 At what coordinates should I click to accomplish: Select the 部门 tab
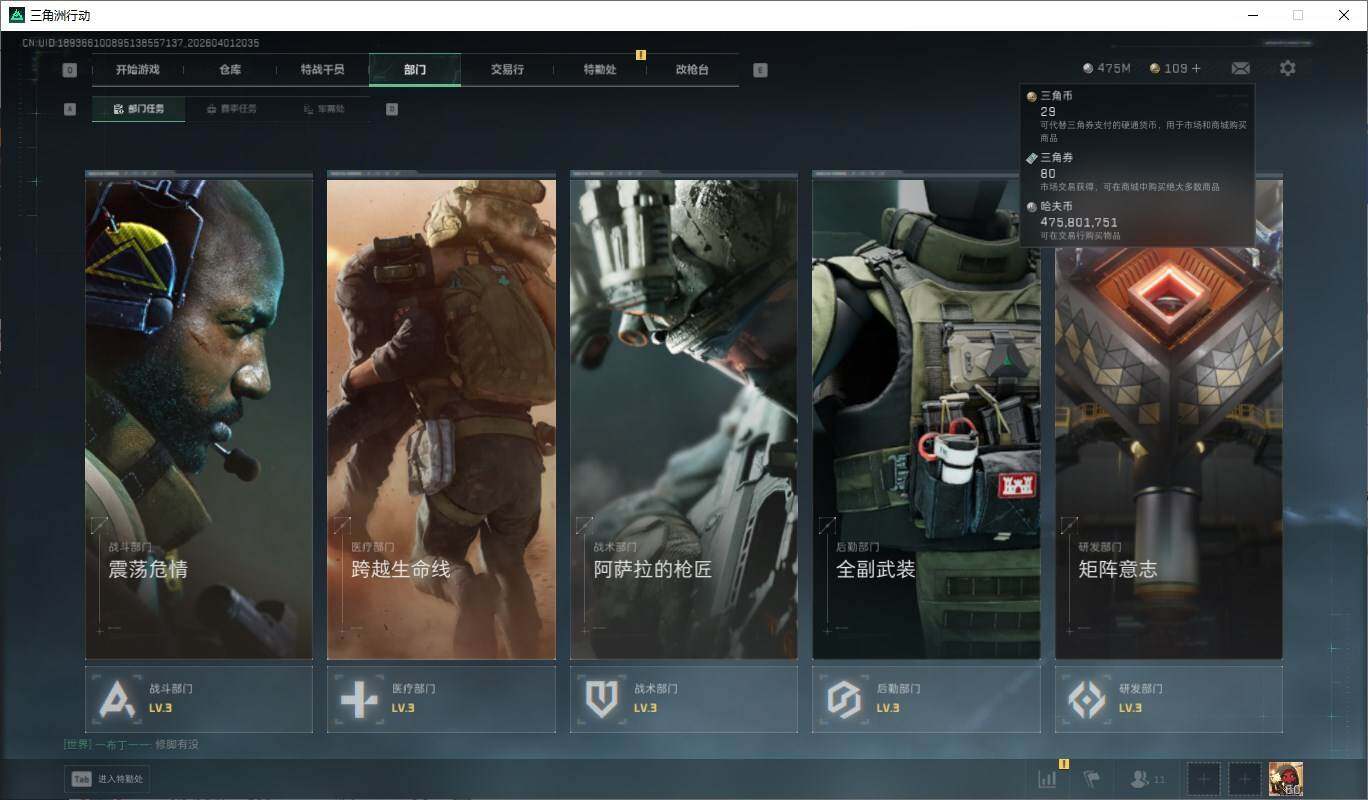tap(415, 70)
